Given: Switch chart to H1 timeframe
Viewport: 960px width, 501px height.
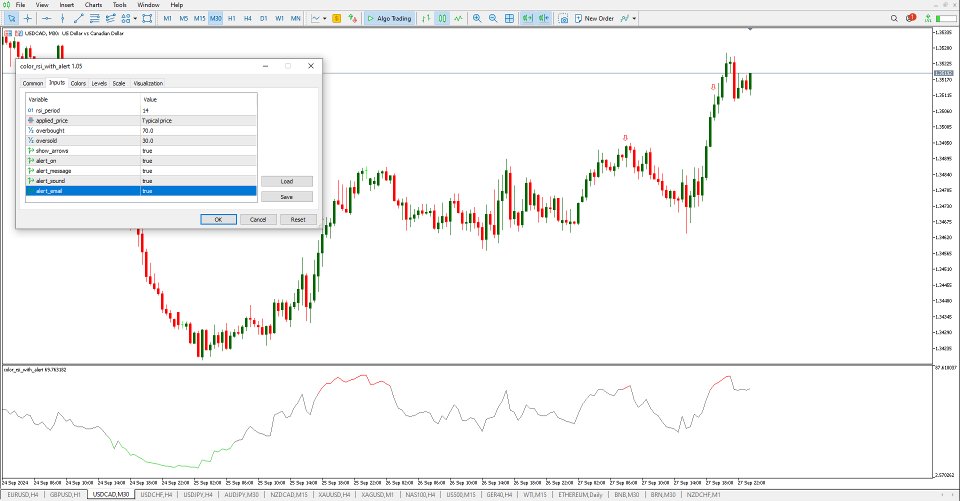Looking at the screenshot, I should coord(231,18).
